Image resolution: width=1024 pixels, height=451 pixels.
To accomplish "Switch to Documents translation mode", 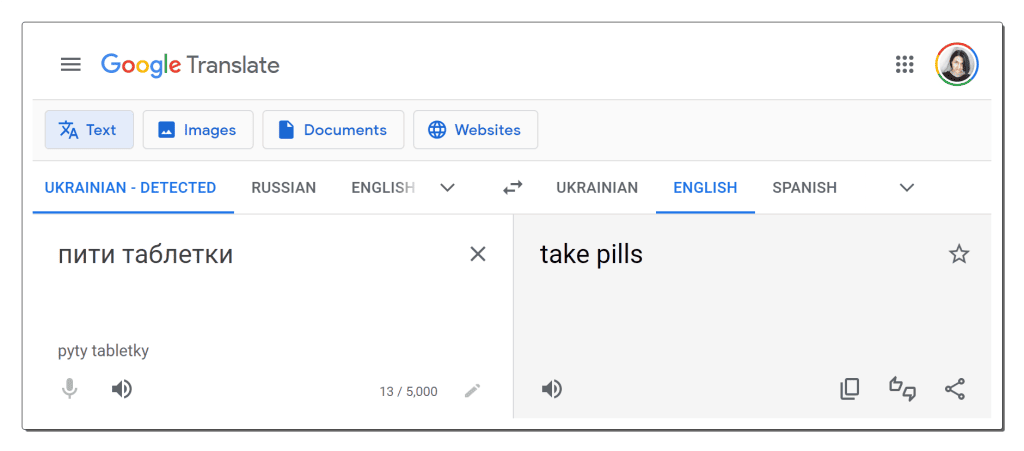I will tap(333, 130).
